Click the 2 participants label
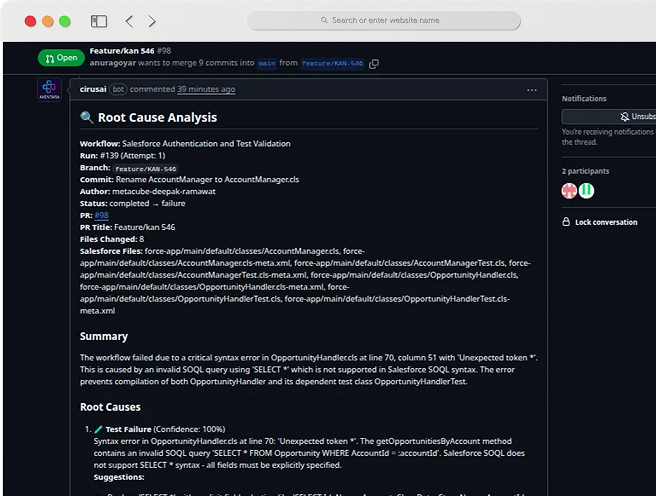 click(585, 171)
